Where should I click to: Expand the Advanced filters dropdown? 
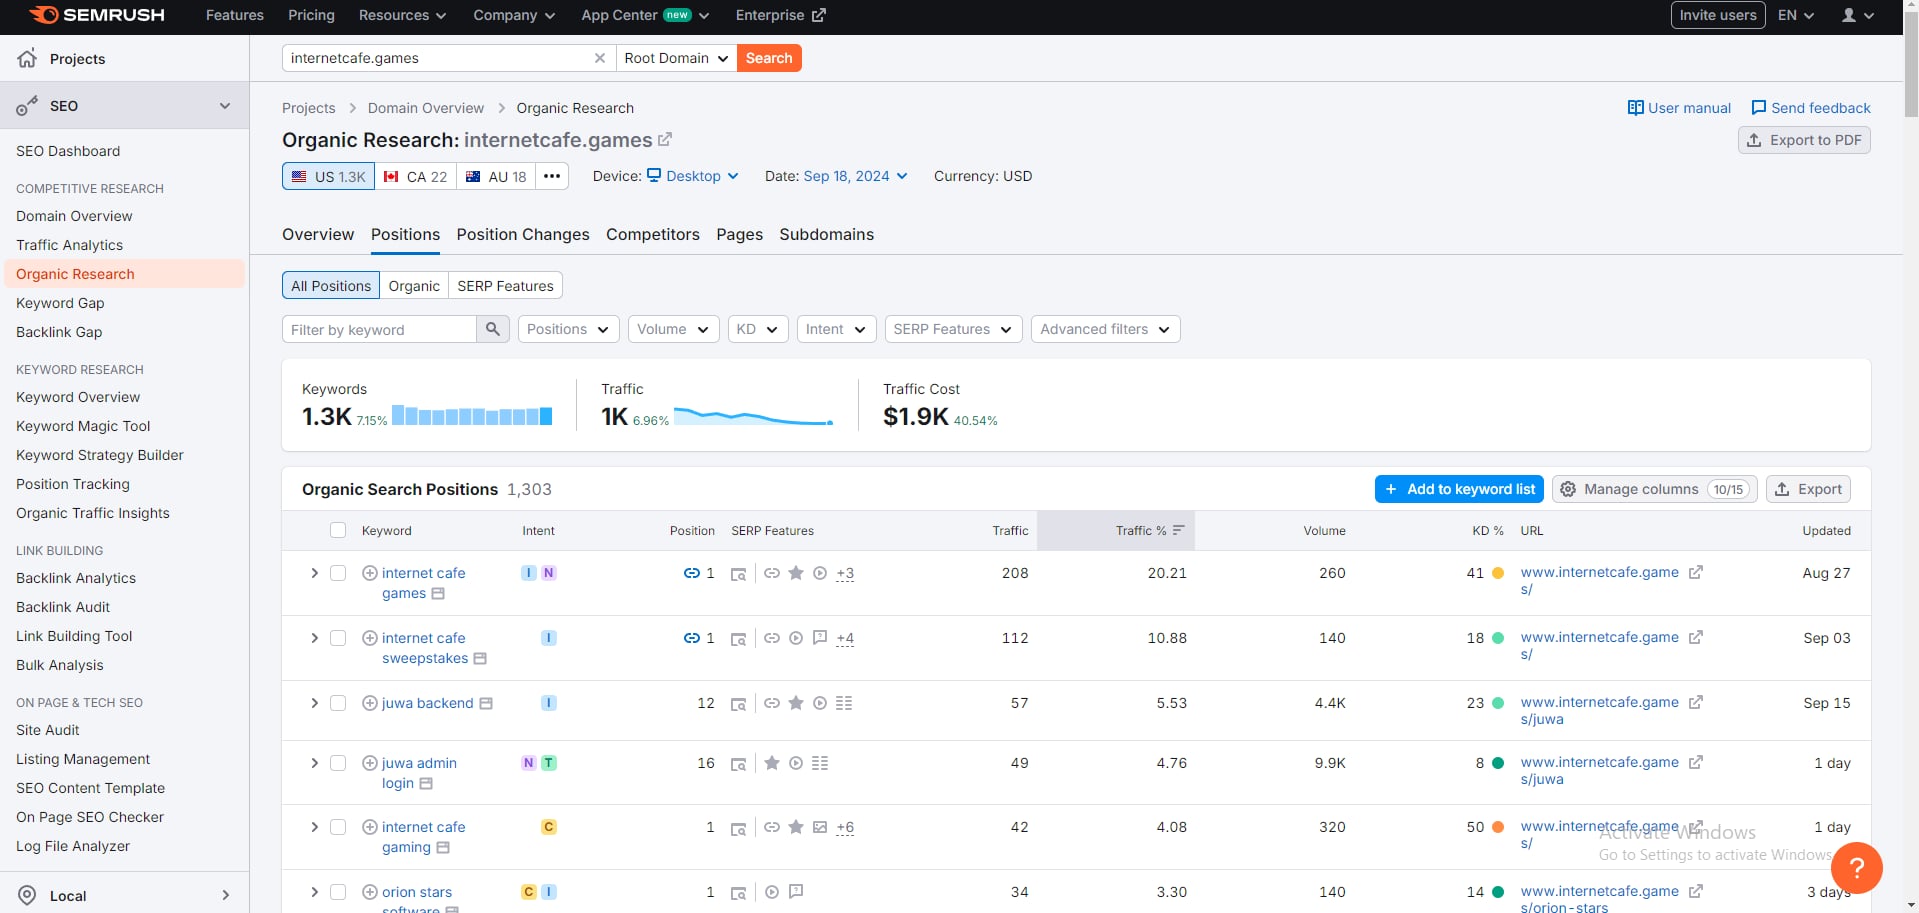[1105, 329]
